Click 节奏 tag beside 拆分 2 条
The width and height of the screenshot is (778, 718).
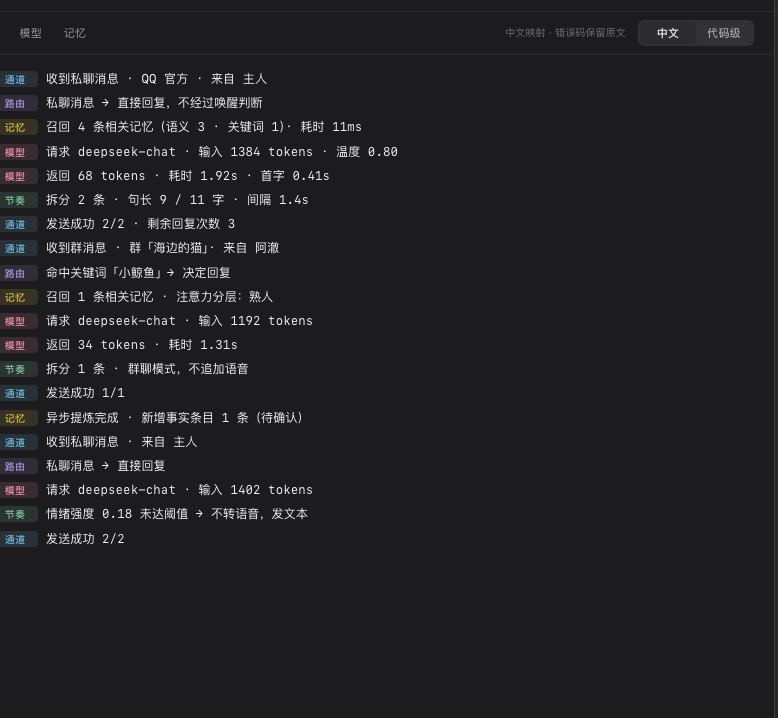[x=18, y=200]
